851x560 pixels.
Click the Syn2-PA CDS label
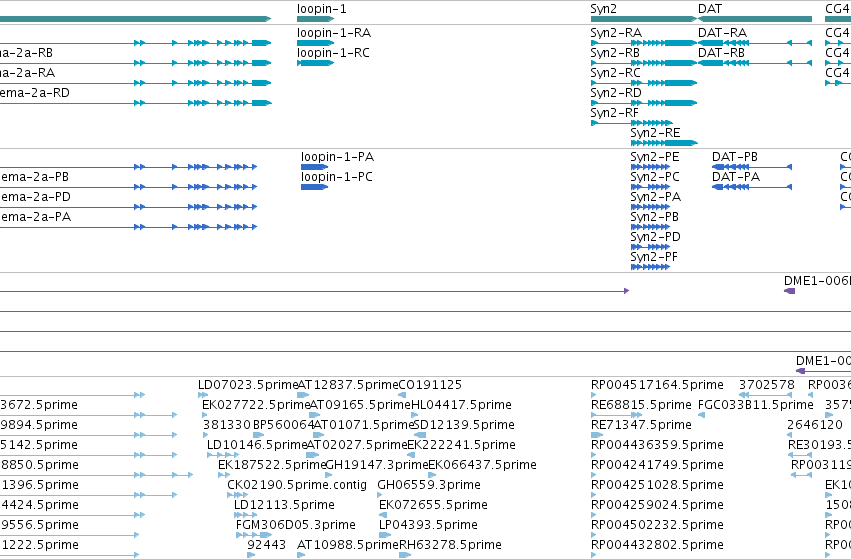point(656,197)
